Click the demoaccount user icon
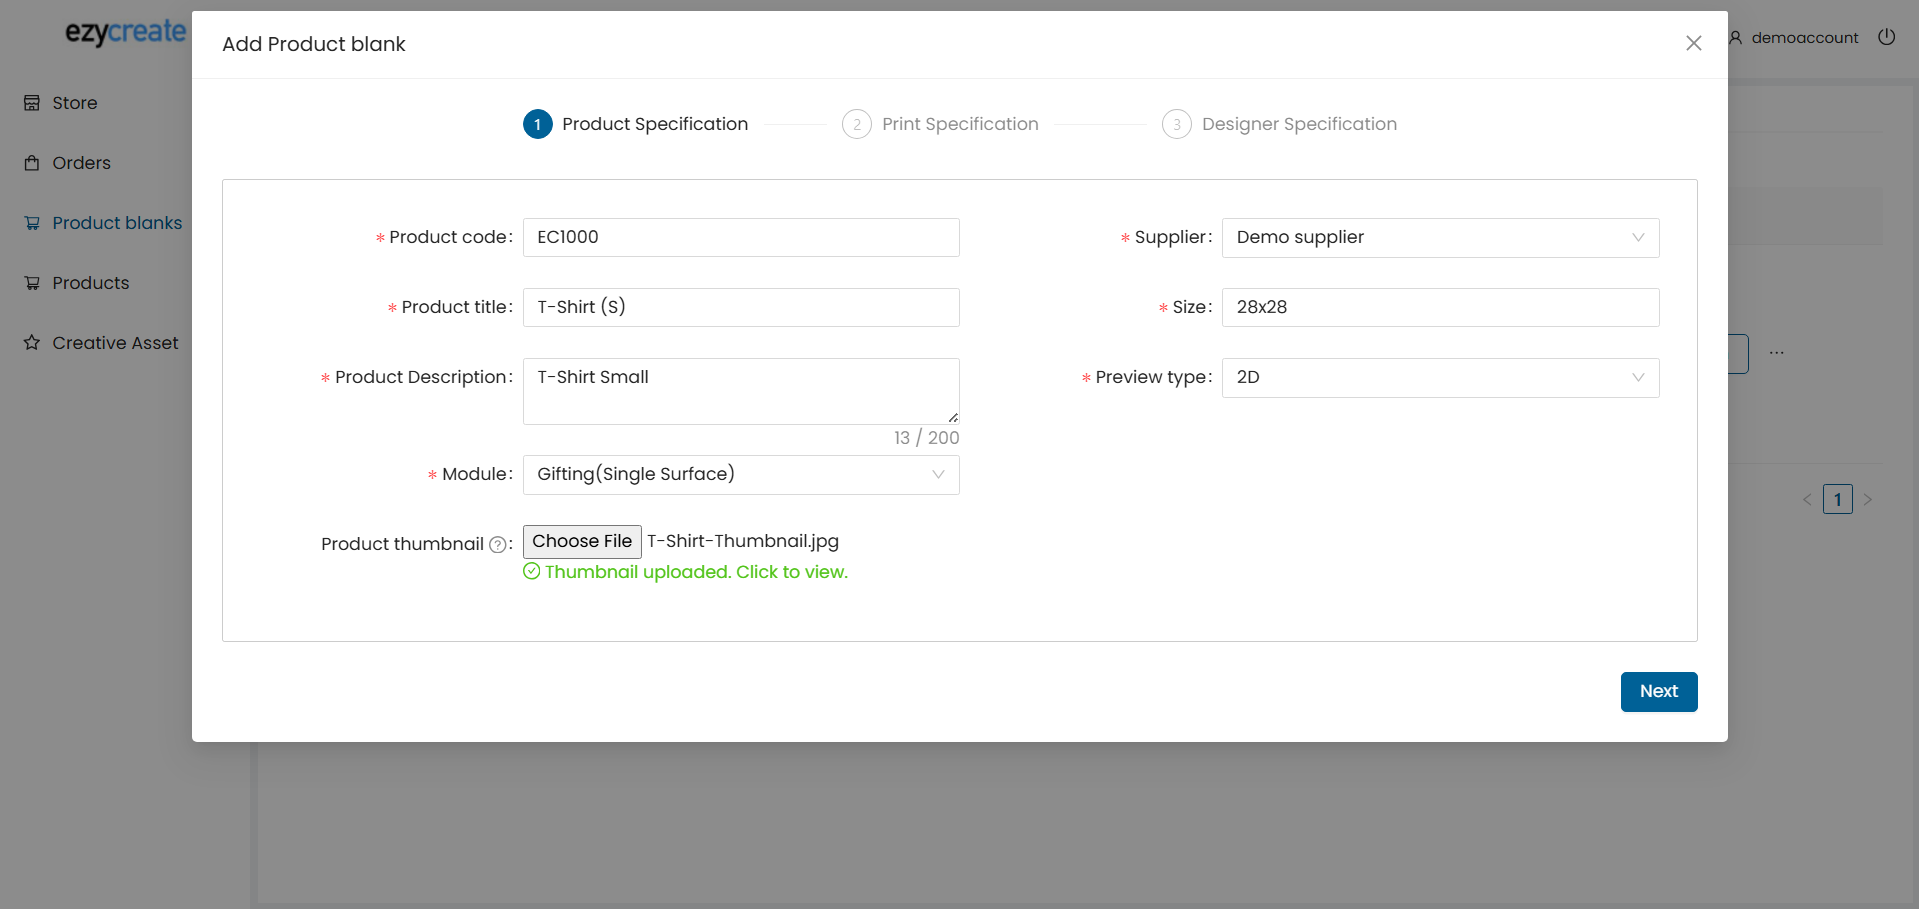Image resolution: width=1919 pixels, height=909 pixels. click(x=1736, y=38)
